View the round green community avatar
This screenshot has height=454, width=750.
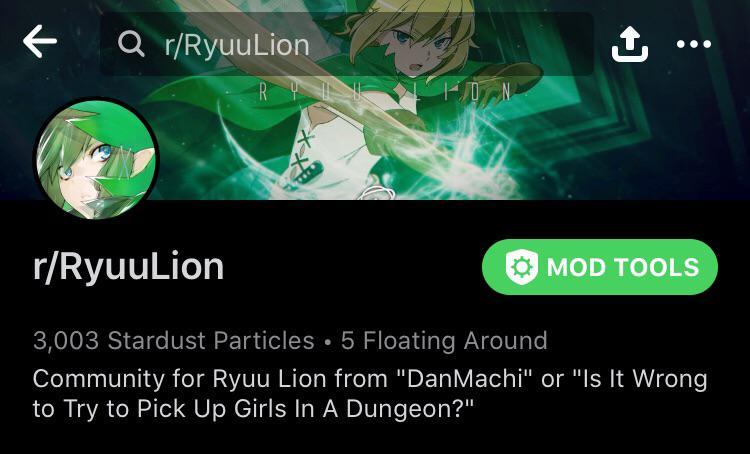click(96, 159)
